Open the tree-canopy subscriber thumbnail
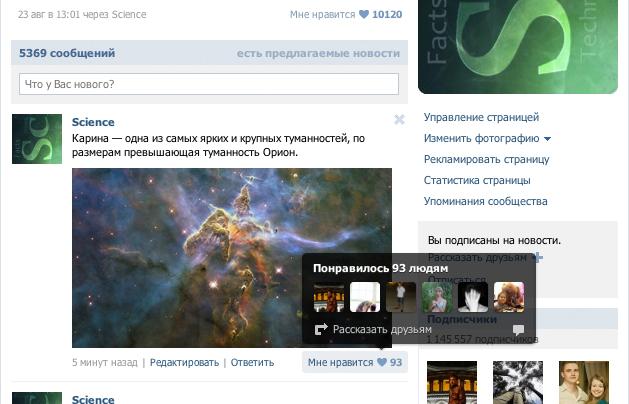The image size is (629, 404). (518, 382)
